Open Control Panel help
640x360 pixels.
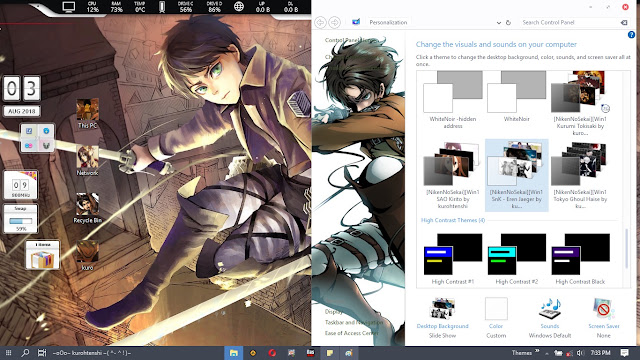[631, 35]
